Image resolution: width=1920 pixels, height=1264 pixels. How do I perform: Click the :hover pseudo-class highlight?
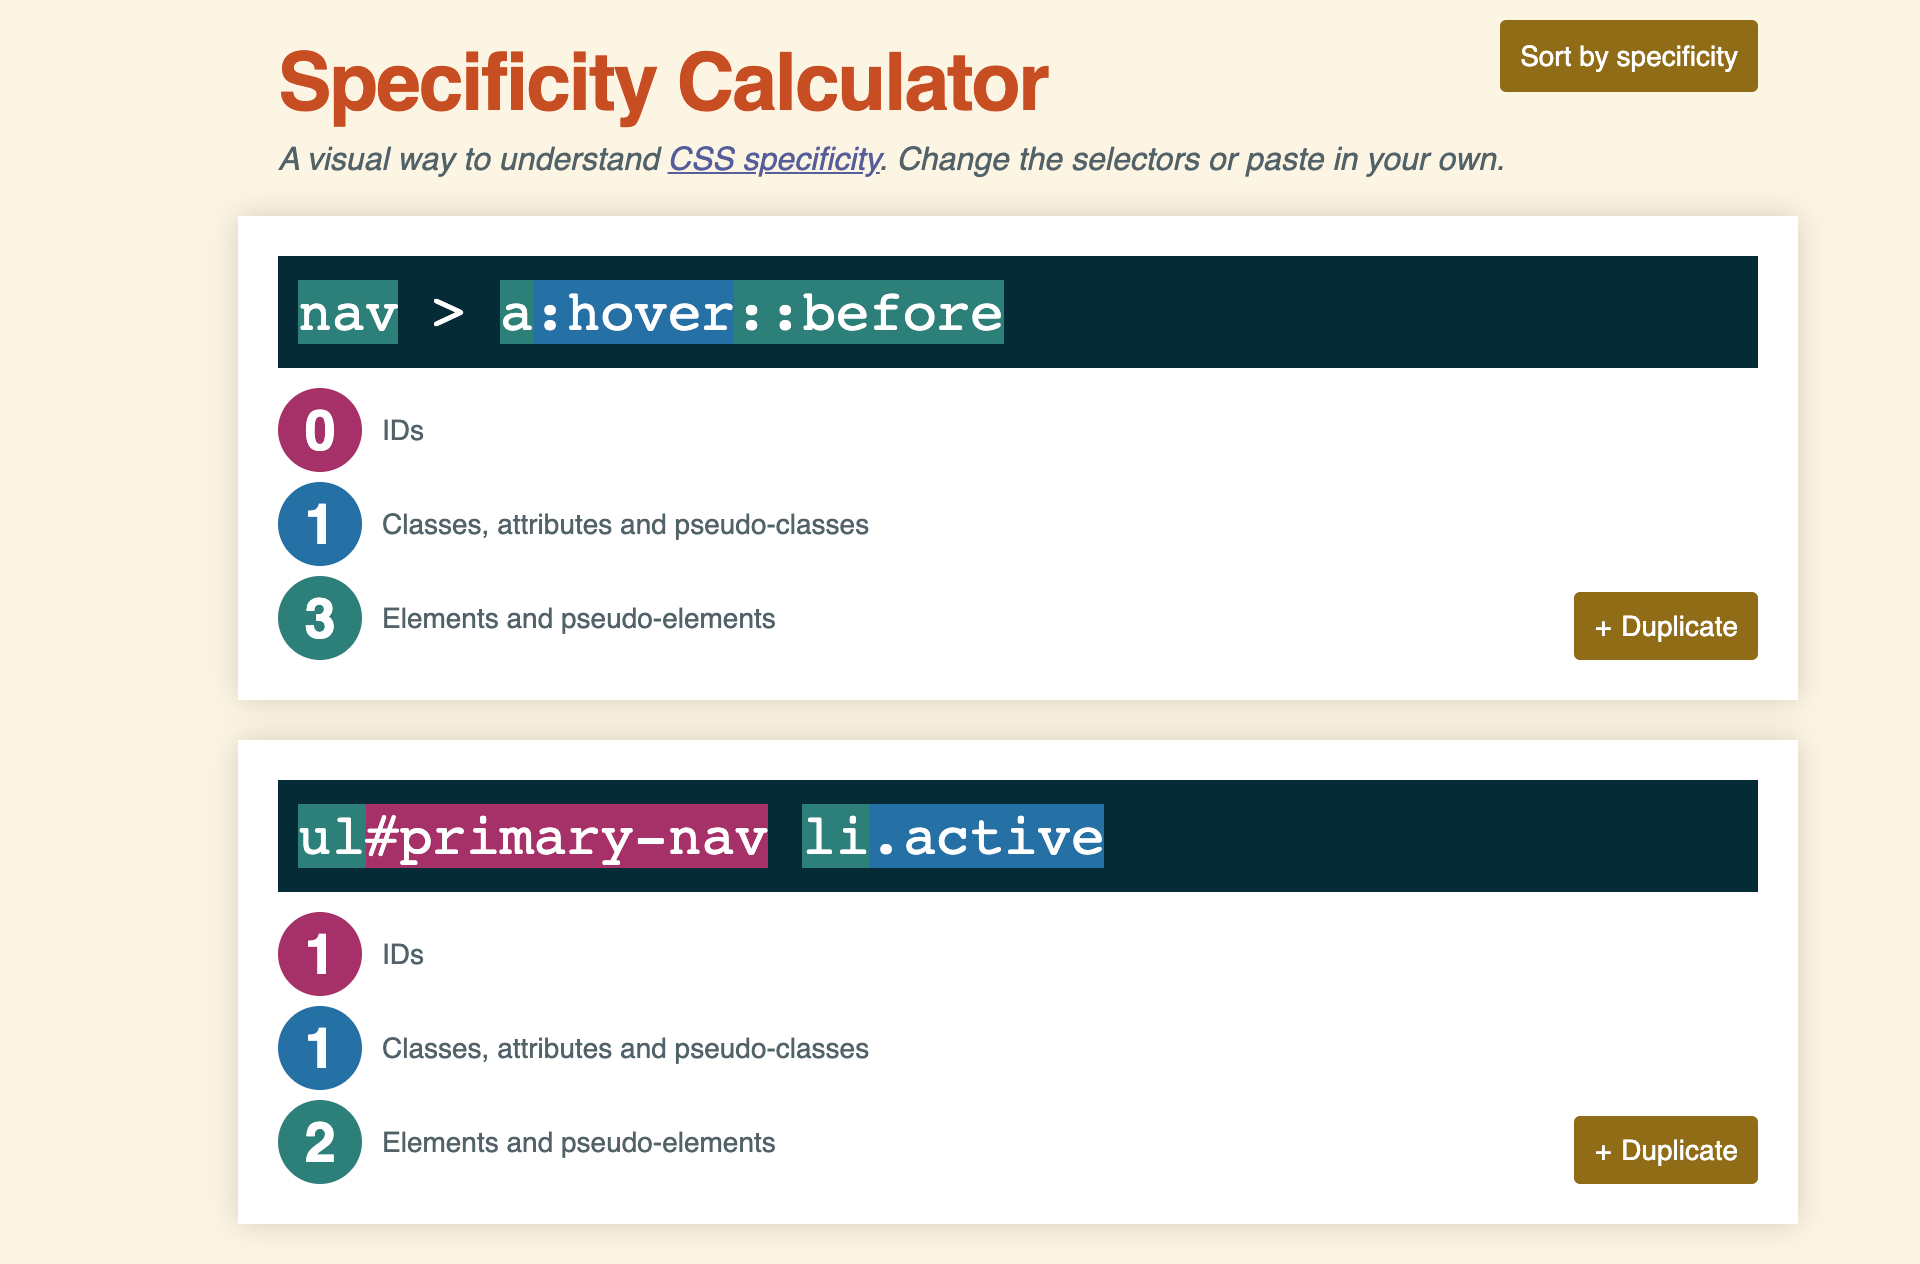tap(633, 312)
